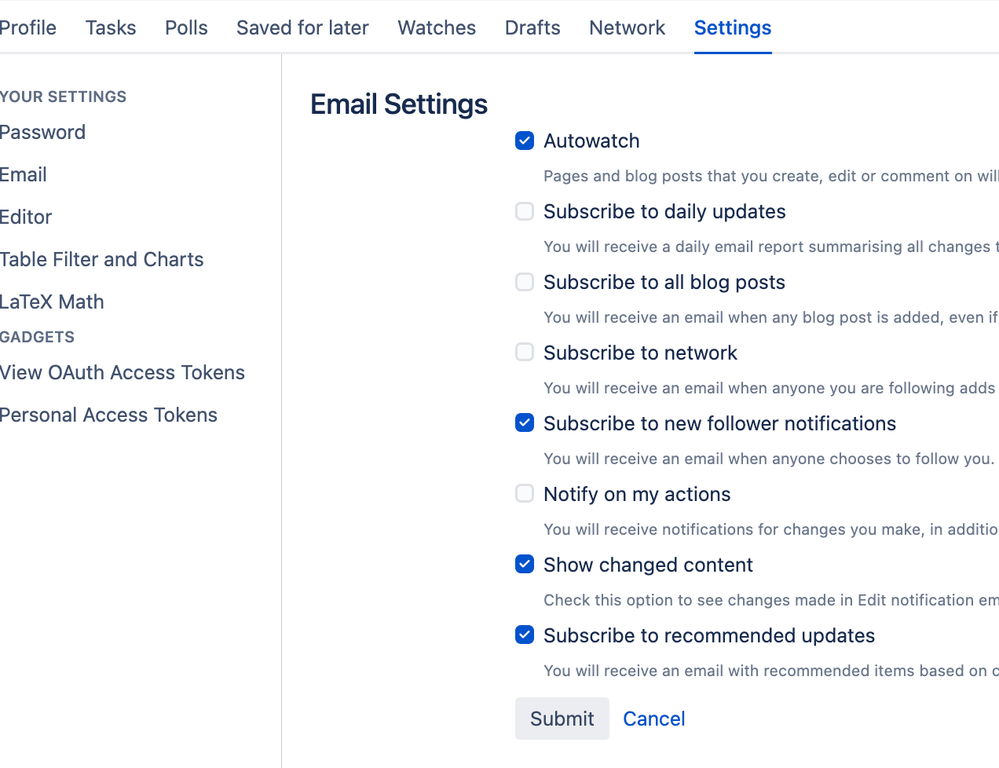
Task: Disable new follower notifications checkbox
Action: pos(524,424)
